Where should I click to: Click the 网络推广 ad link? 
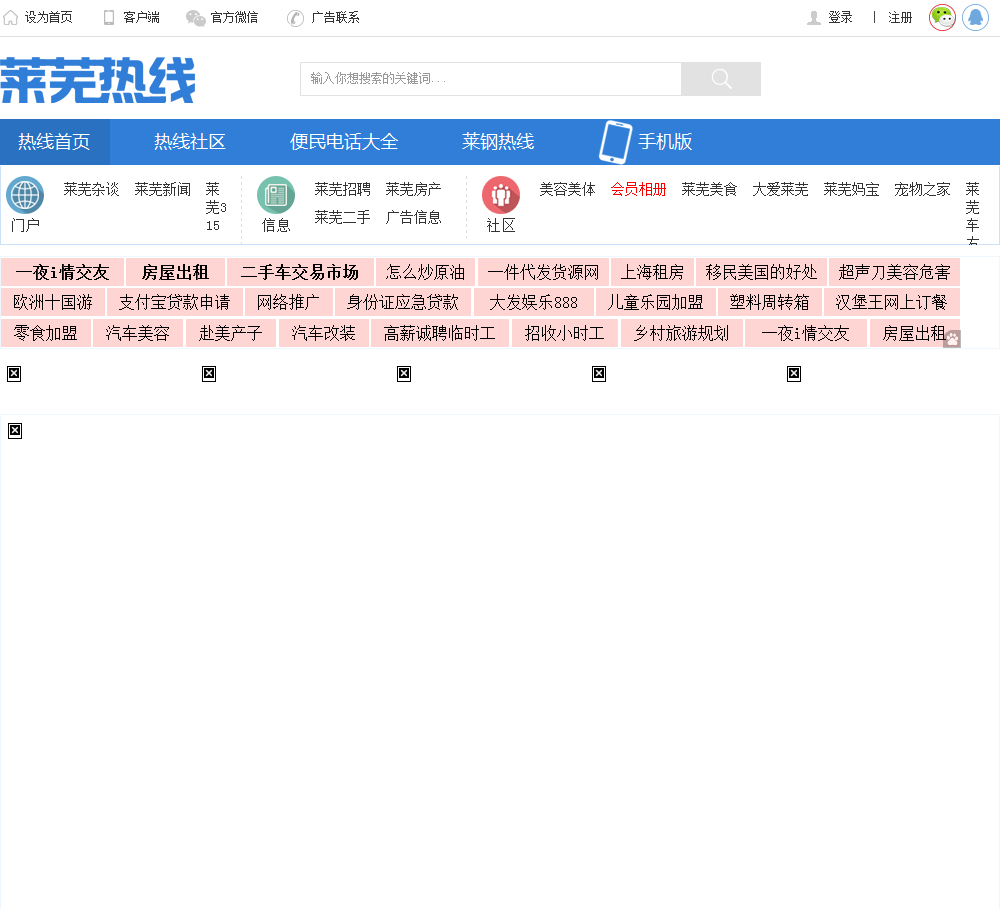pos(288,302)
